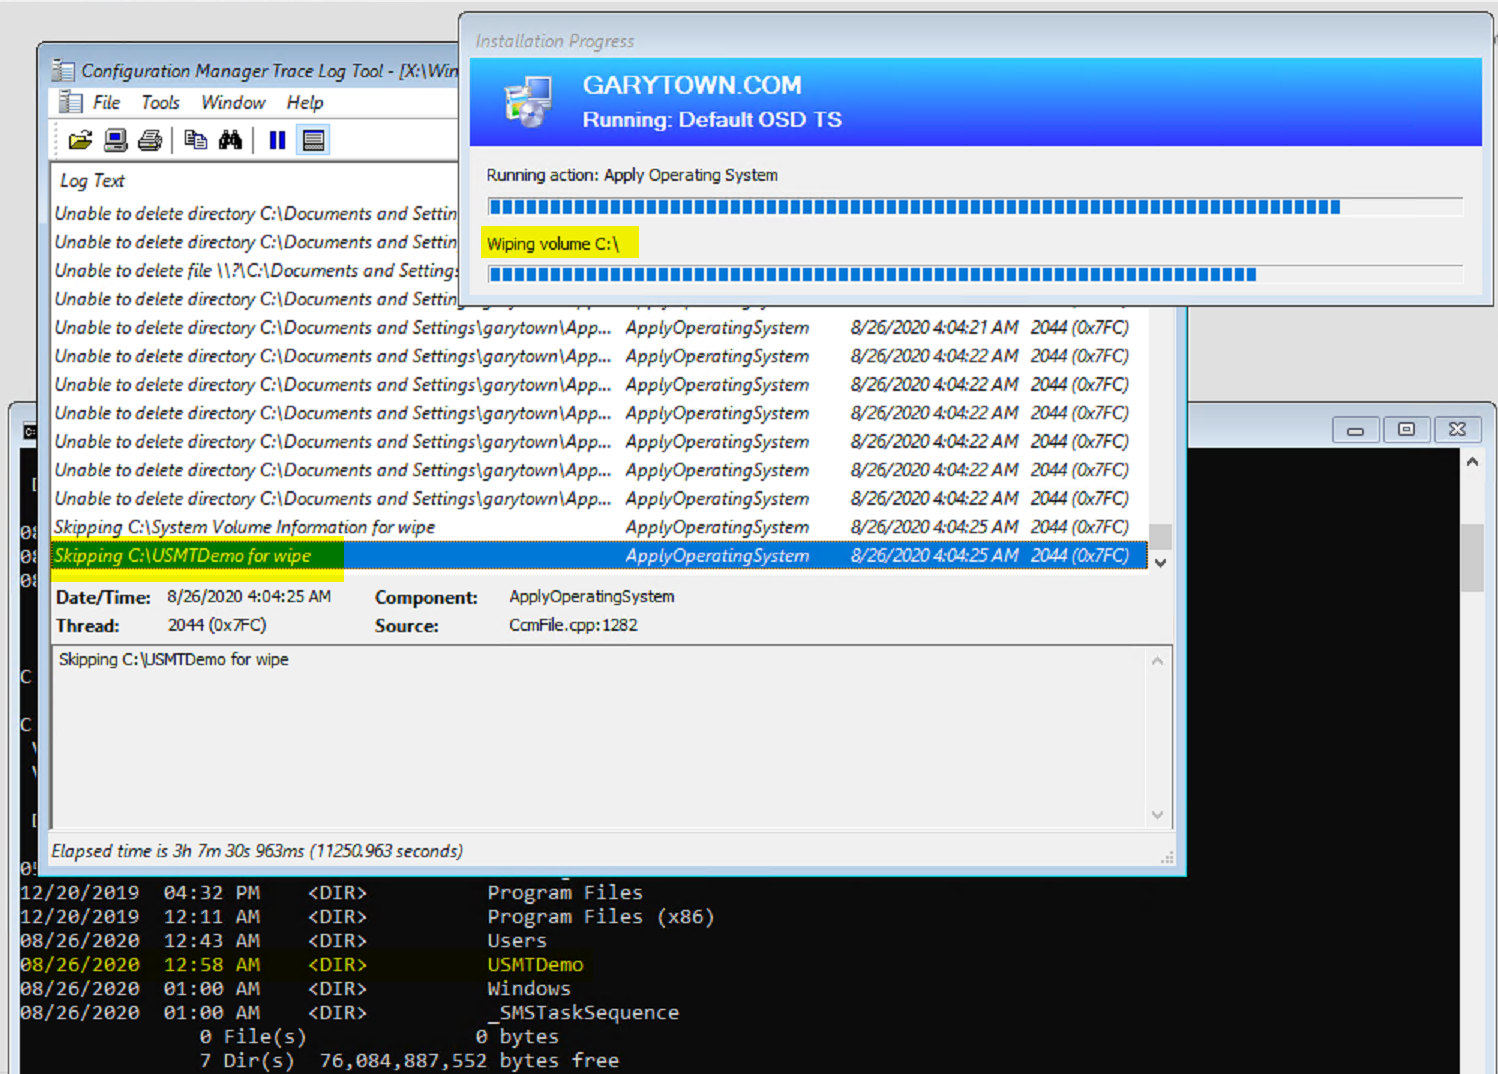Click the Open on Server computer icon
This screenshot has height=1074, width=1498.
[x=116, y=140]
